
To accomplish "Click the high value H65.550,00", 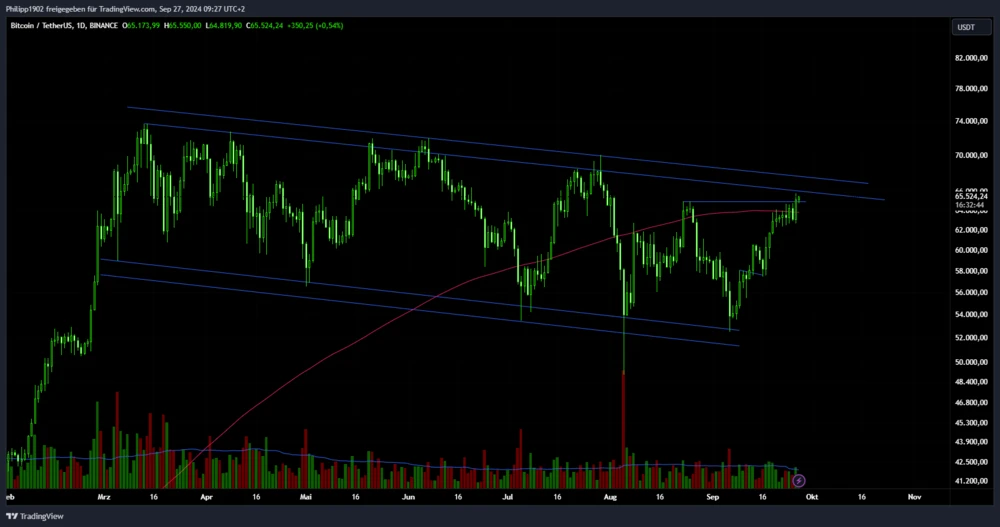I will [182, 26].
